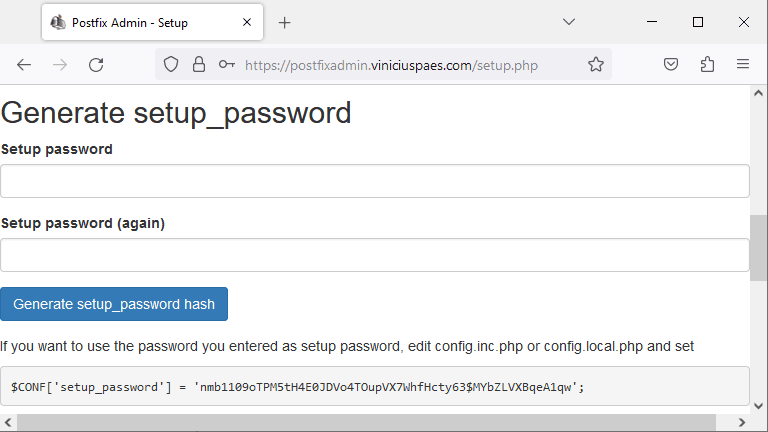768x432 pixels.
Task: Save page to Pocket
Action: point(671,64)
